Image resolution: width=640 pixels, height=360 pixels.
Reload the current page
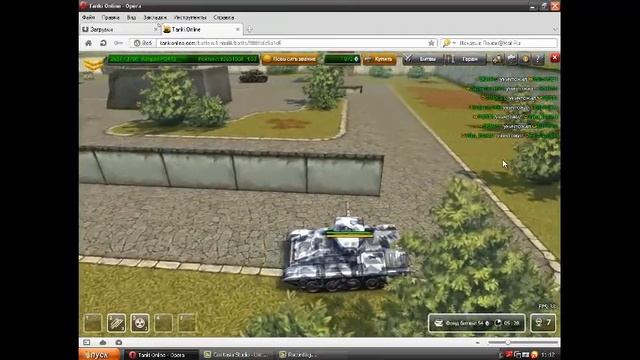(103, 43)
